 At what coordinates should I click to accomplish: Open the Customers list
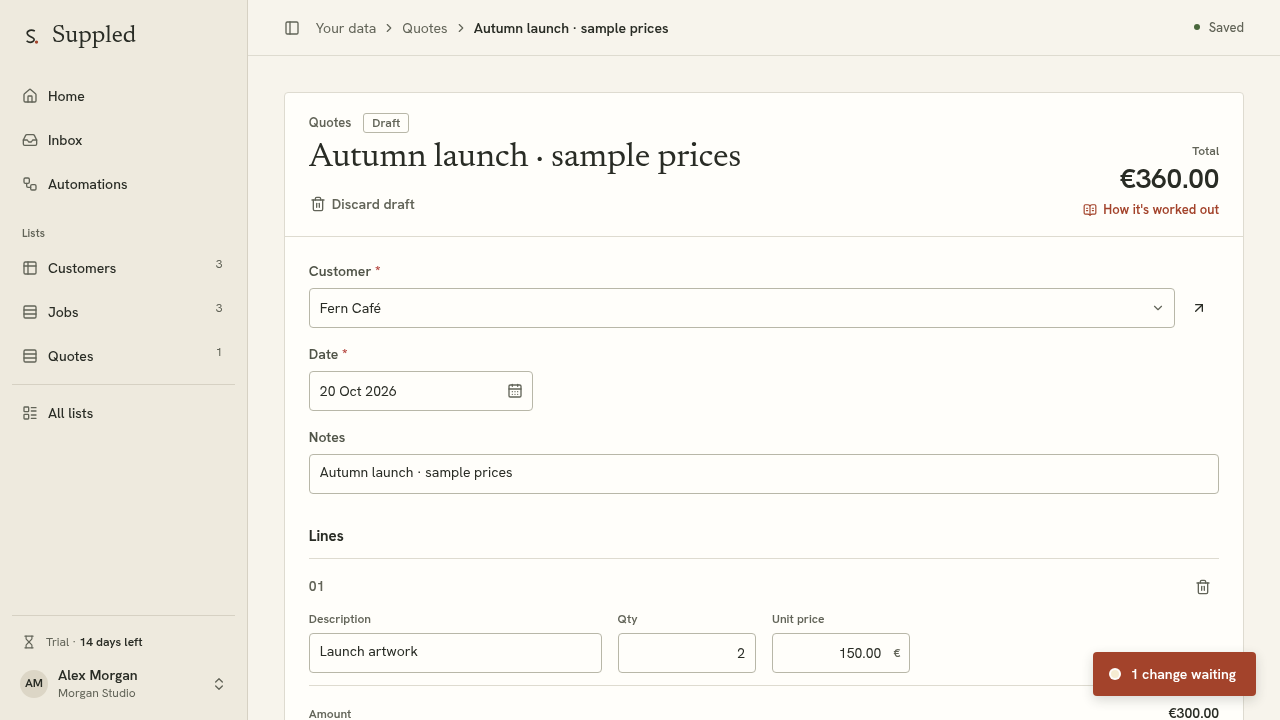coord(123,268)
